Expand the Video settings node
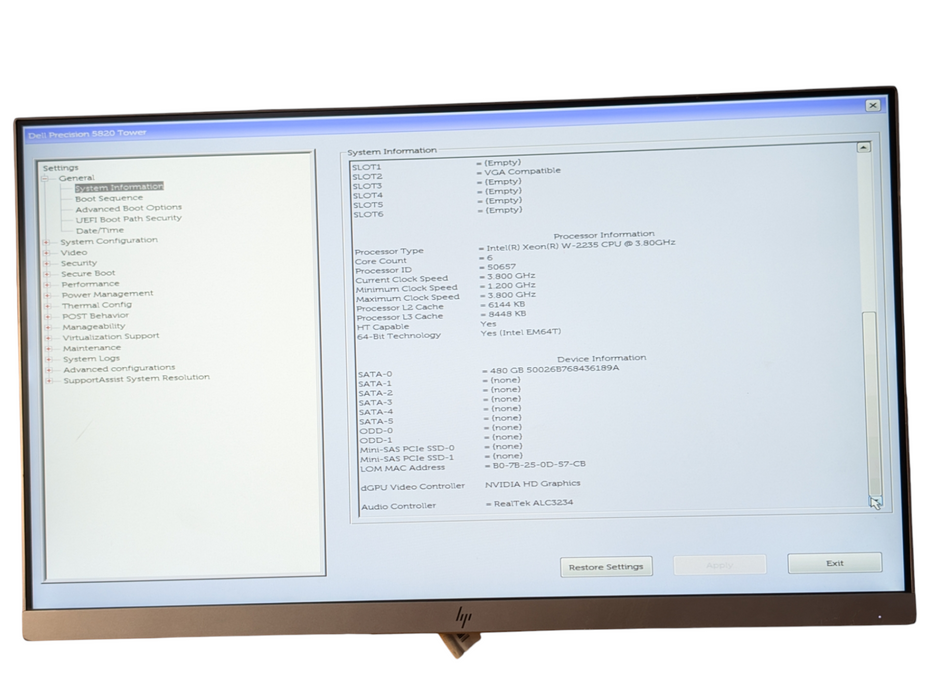The height and width of the screenshot is (700, 930). [x=46, y=253]
